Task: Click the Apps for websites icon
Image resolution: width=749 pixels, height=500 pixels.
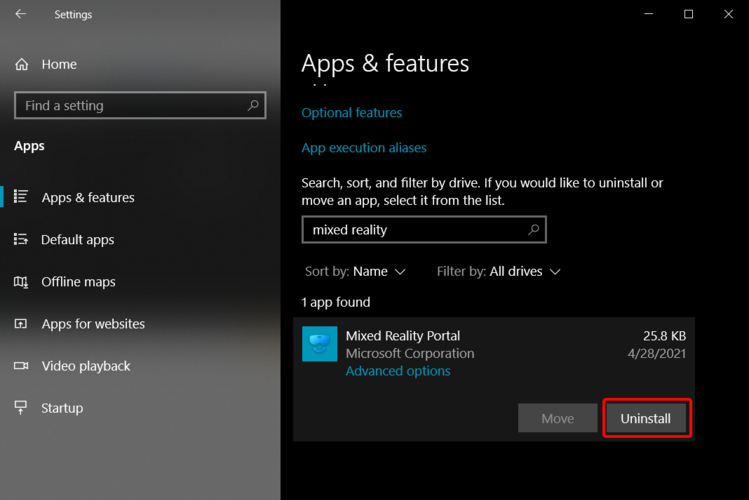Action: [21, 324]
